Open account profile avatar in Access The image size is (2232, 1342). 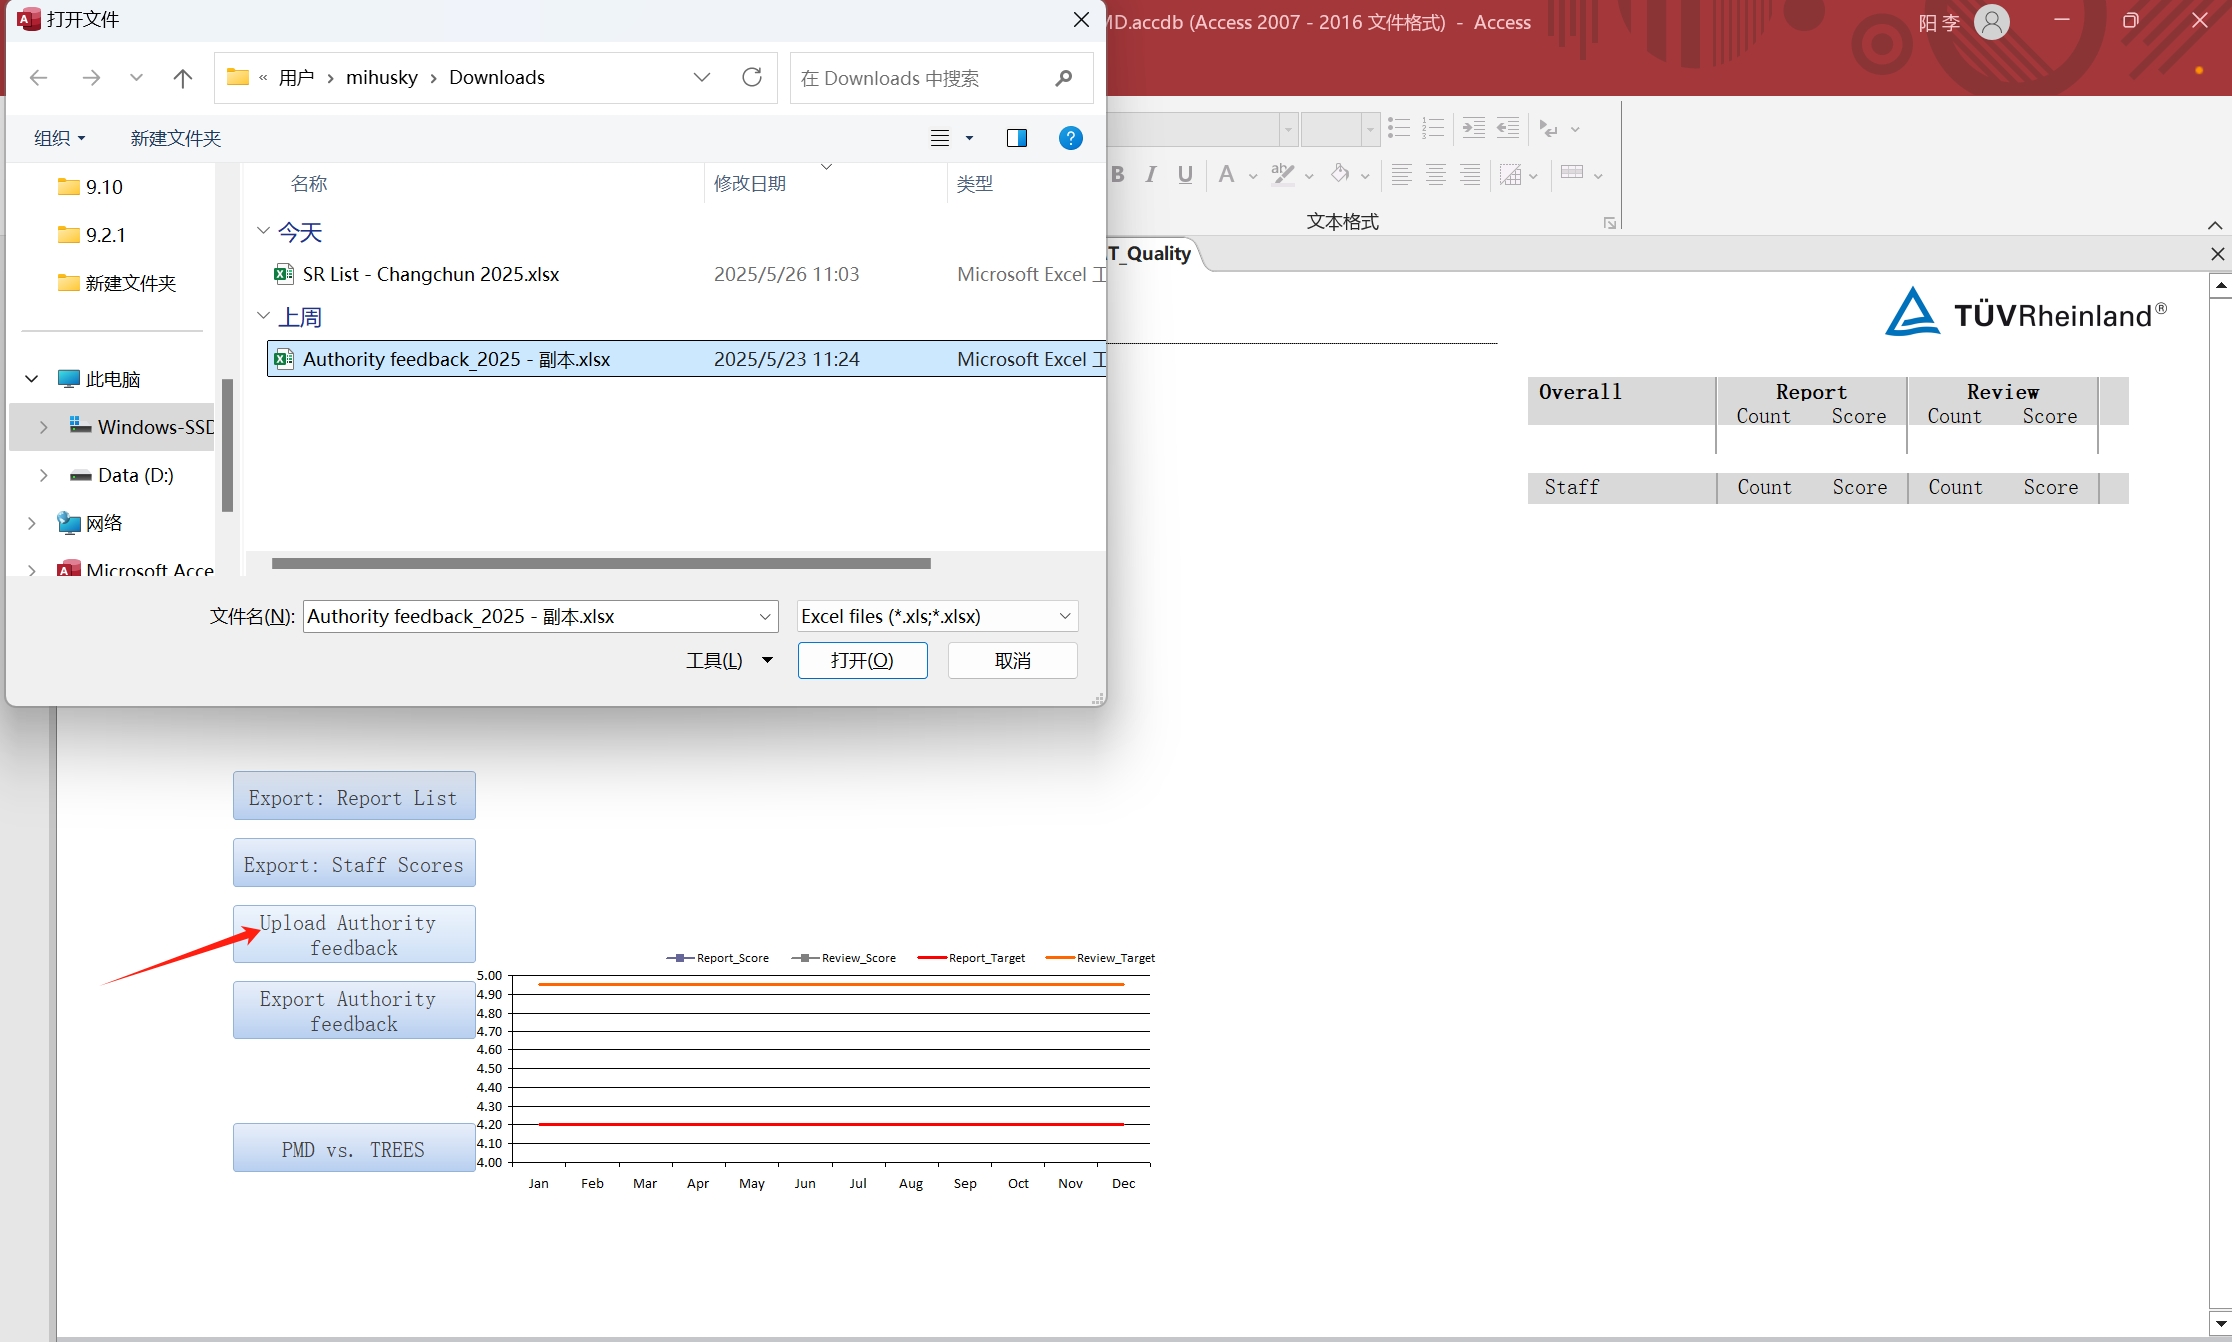click(1992, 22)
